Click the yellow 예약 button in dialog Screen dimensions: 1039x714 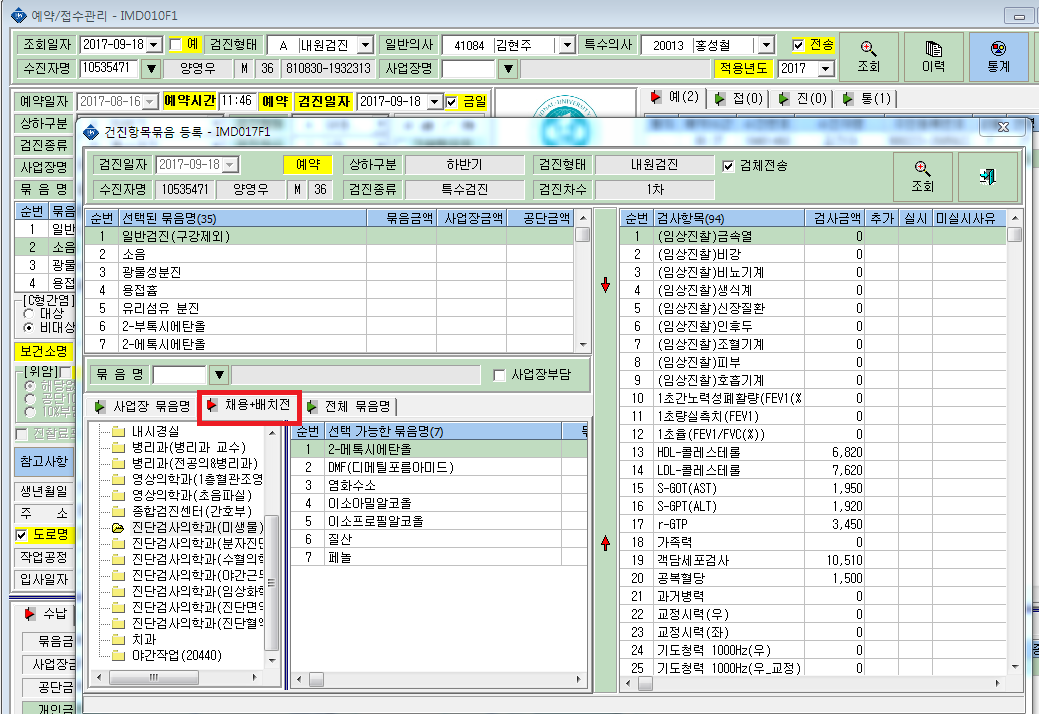click(x=308, y=164)
